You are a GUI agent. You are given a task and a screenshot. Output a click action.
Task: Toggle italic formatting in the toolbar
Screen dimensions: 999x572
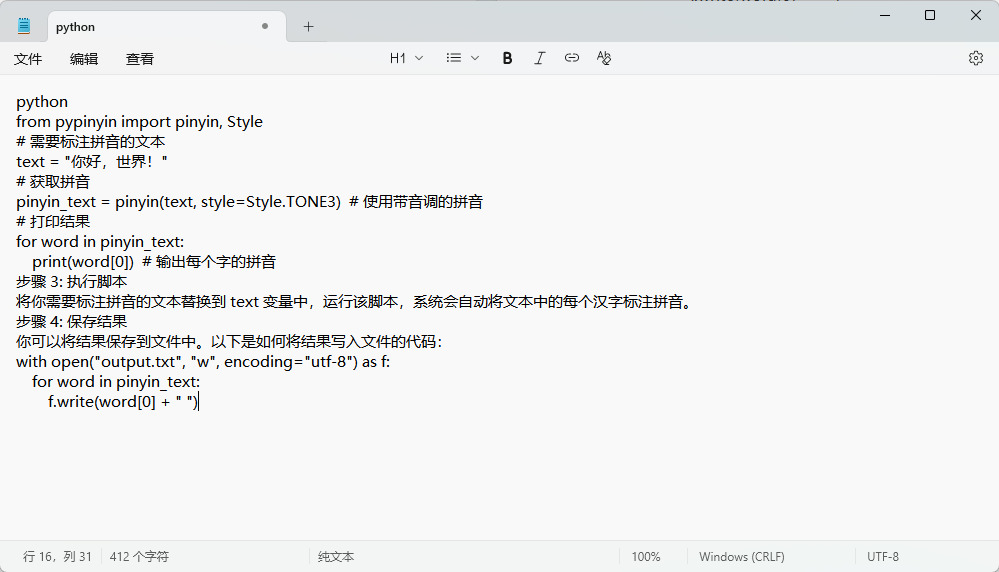[x=539, y=58]
